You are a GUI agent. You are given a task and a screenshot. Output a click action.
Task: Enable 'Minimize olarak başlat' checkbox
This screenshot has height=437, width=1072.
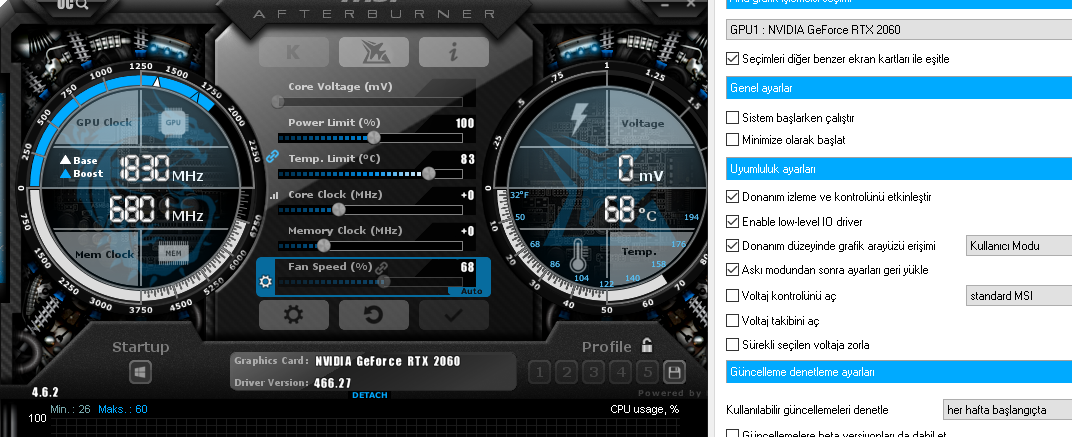pos(732,140)
